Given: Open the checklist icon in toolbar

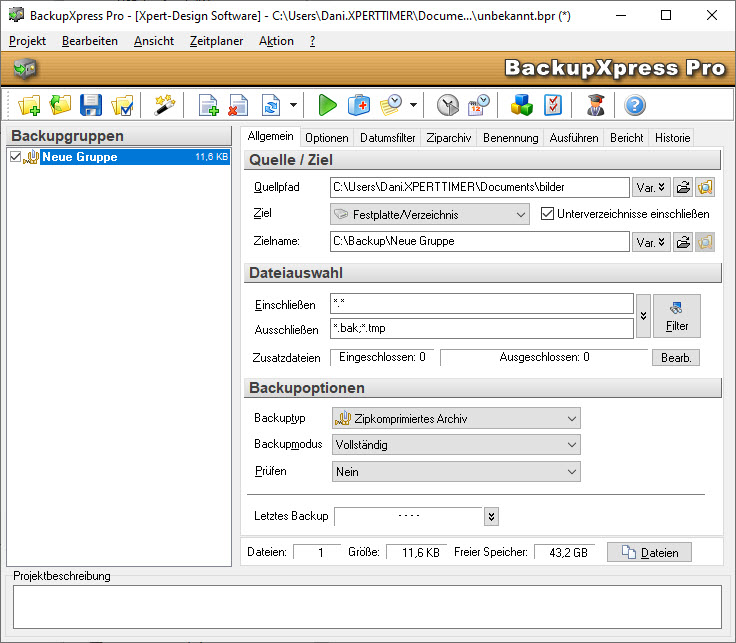Looking at the screenshot, I should tap(552, 105).
